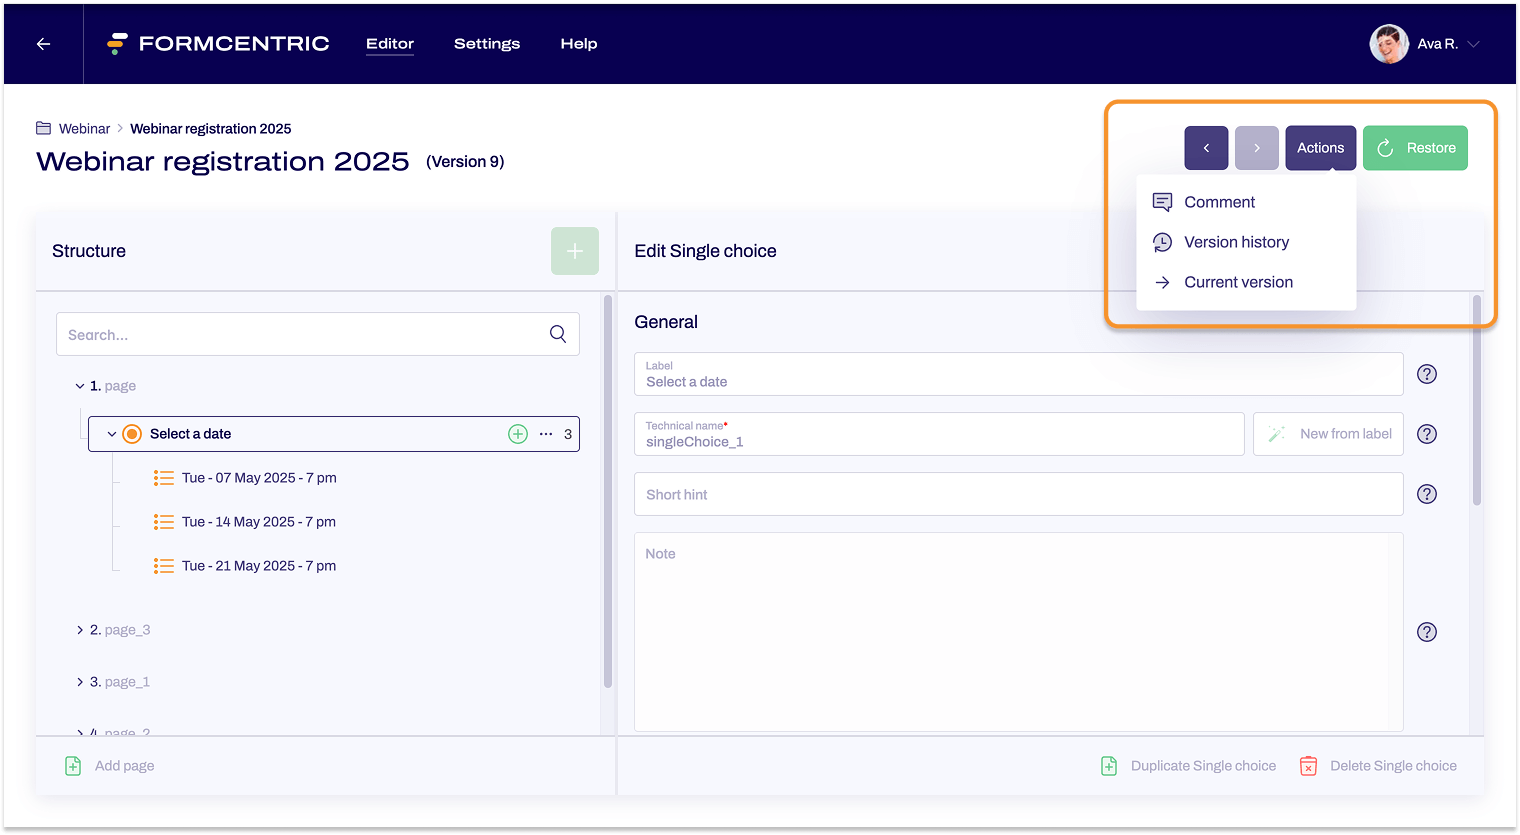Click the green plus to add a structure element
The height and width of the screenshot is (835, 1520).
coord(575,251)
